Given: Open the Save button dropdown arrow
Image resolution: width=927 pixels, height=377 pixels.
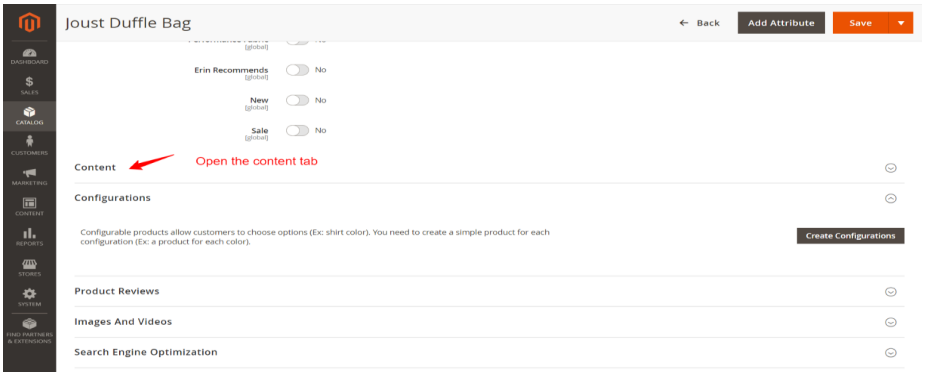Looking at the screenshot, I should [x=901, y=23].
